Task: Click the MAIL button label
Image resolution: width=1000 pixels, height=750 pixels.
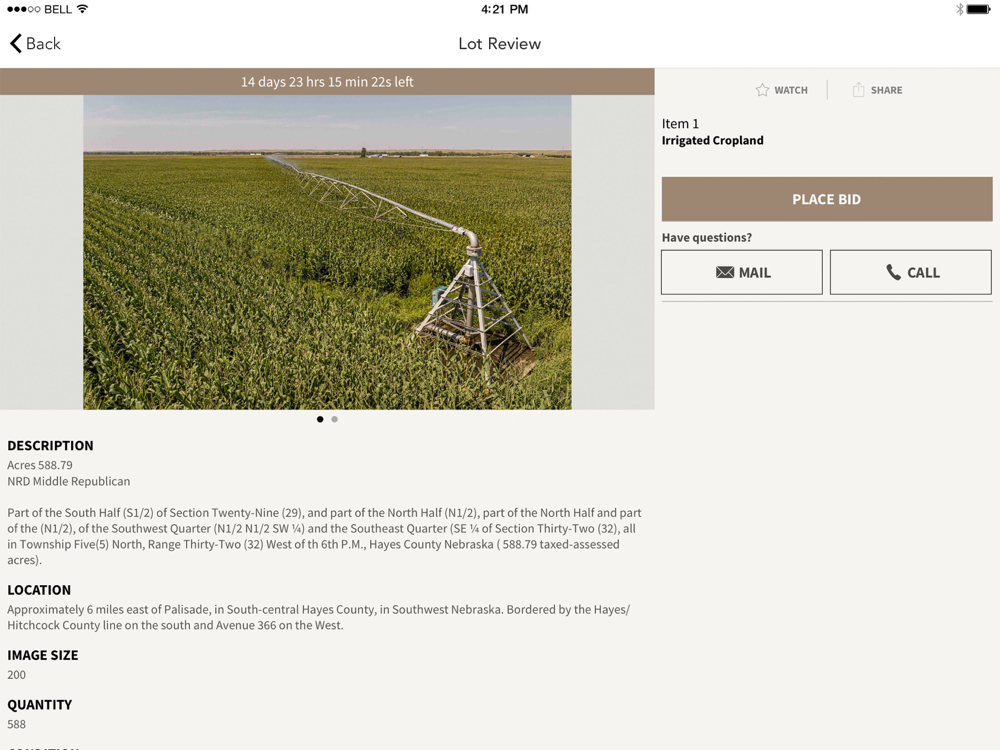Action: coord(754,272)
